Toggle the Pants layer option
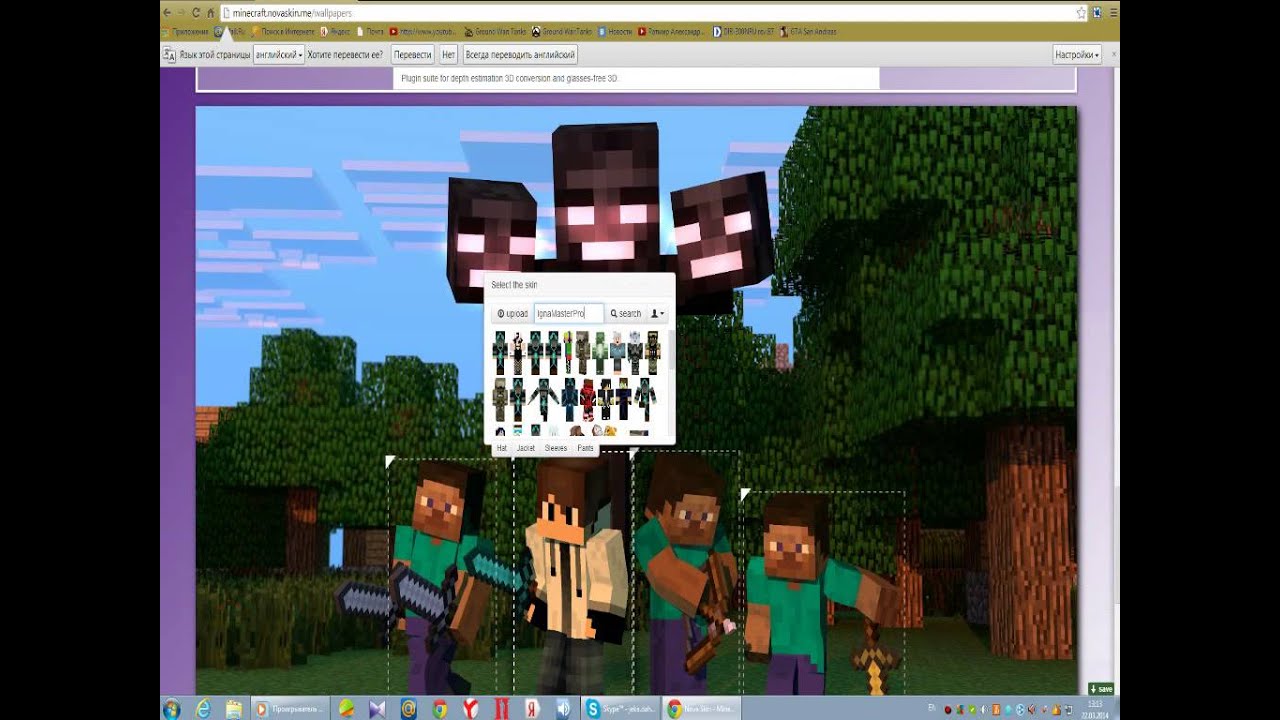This screenshot has height=720, width=1280. click(x=585, y=448)
